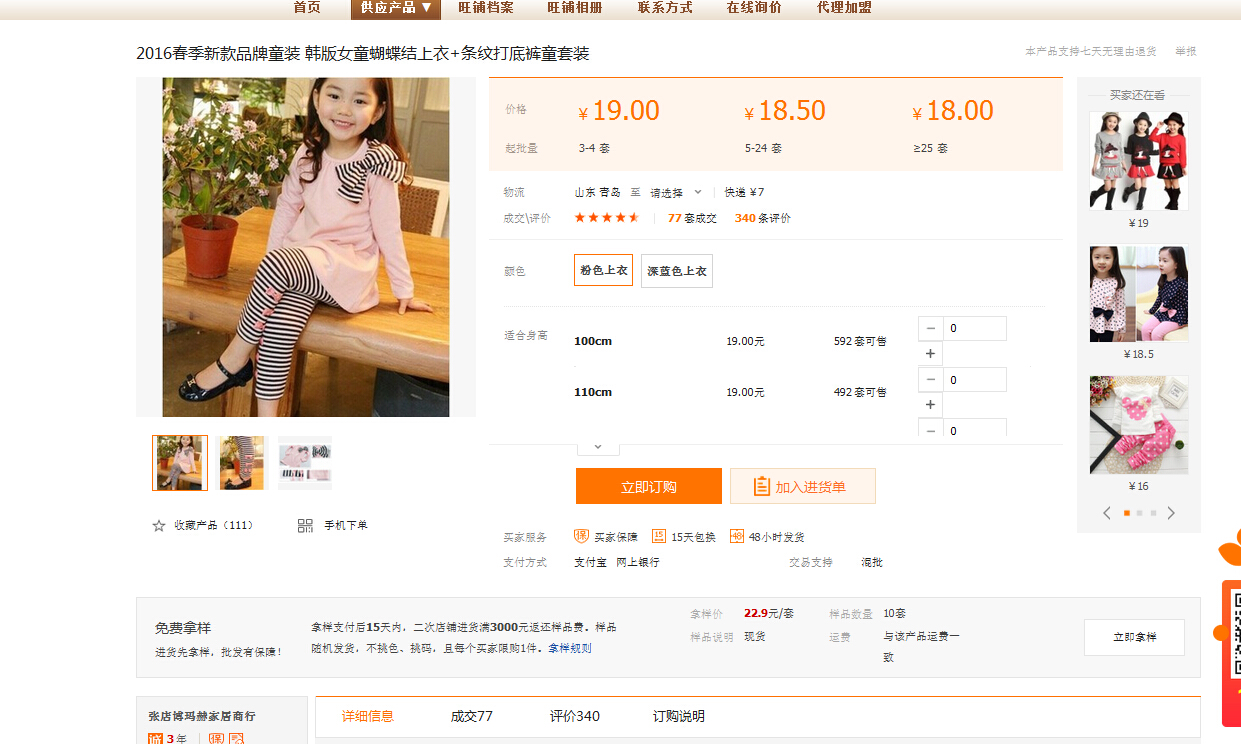
Task: Open the 联系方式 navigation item
Action: (x=665, y=8)
